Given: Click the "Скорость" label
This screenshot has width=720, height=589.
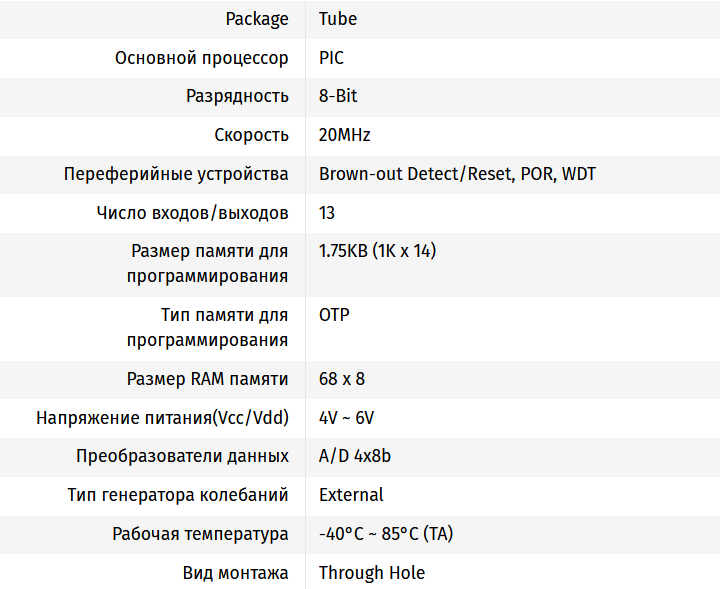Looking at the screenshot, I should pos(251,135).
